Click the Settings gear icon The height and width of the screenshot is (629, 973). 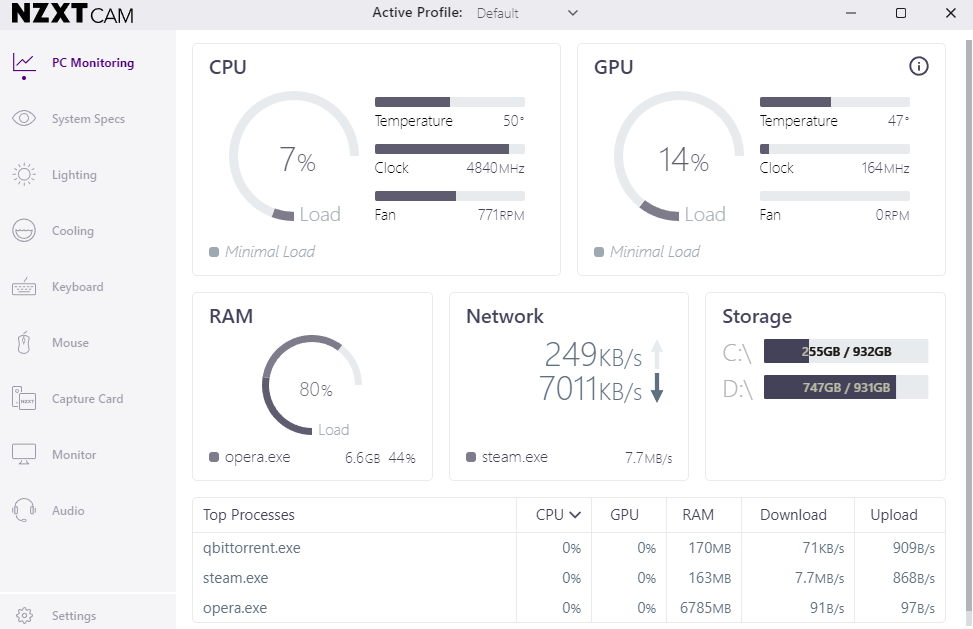(24, 615)
